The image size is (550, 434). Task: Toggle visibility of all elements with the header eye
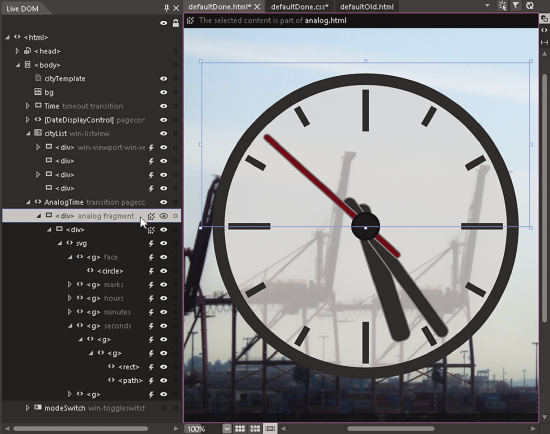(163, 23)
